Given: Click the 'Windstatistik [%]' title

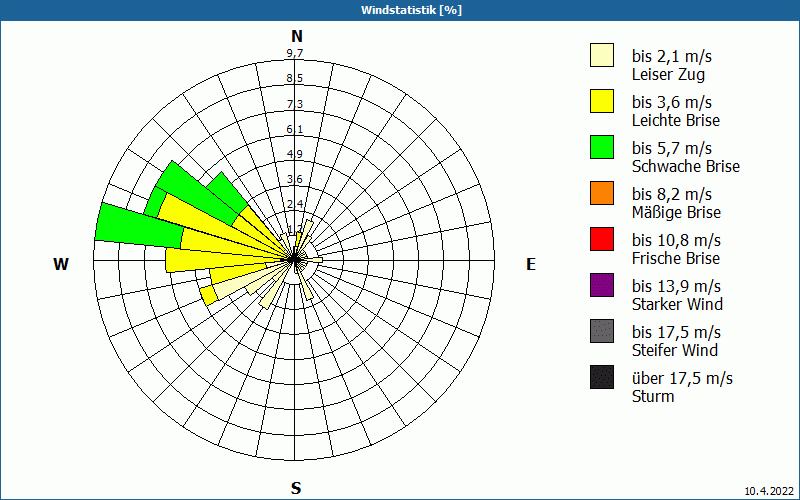Looking at the screenshot, I should click(x=411, y=10).
